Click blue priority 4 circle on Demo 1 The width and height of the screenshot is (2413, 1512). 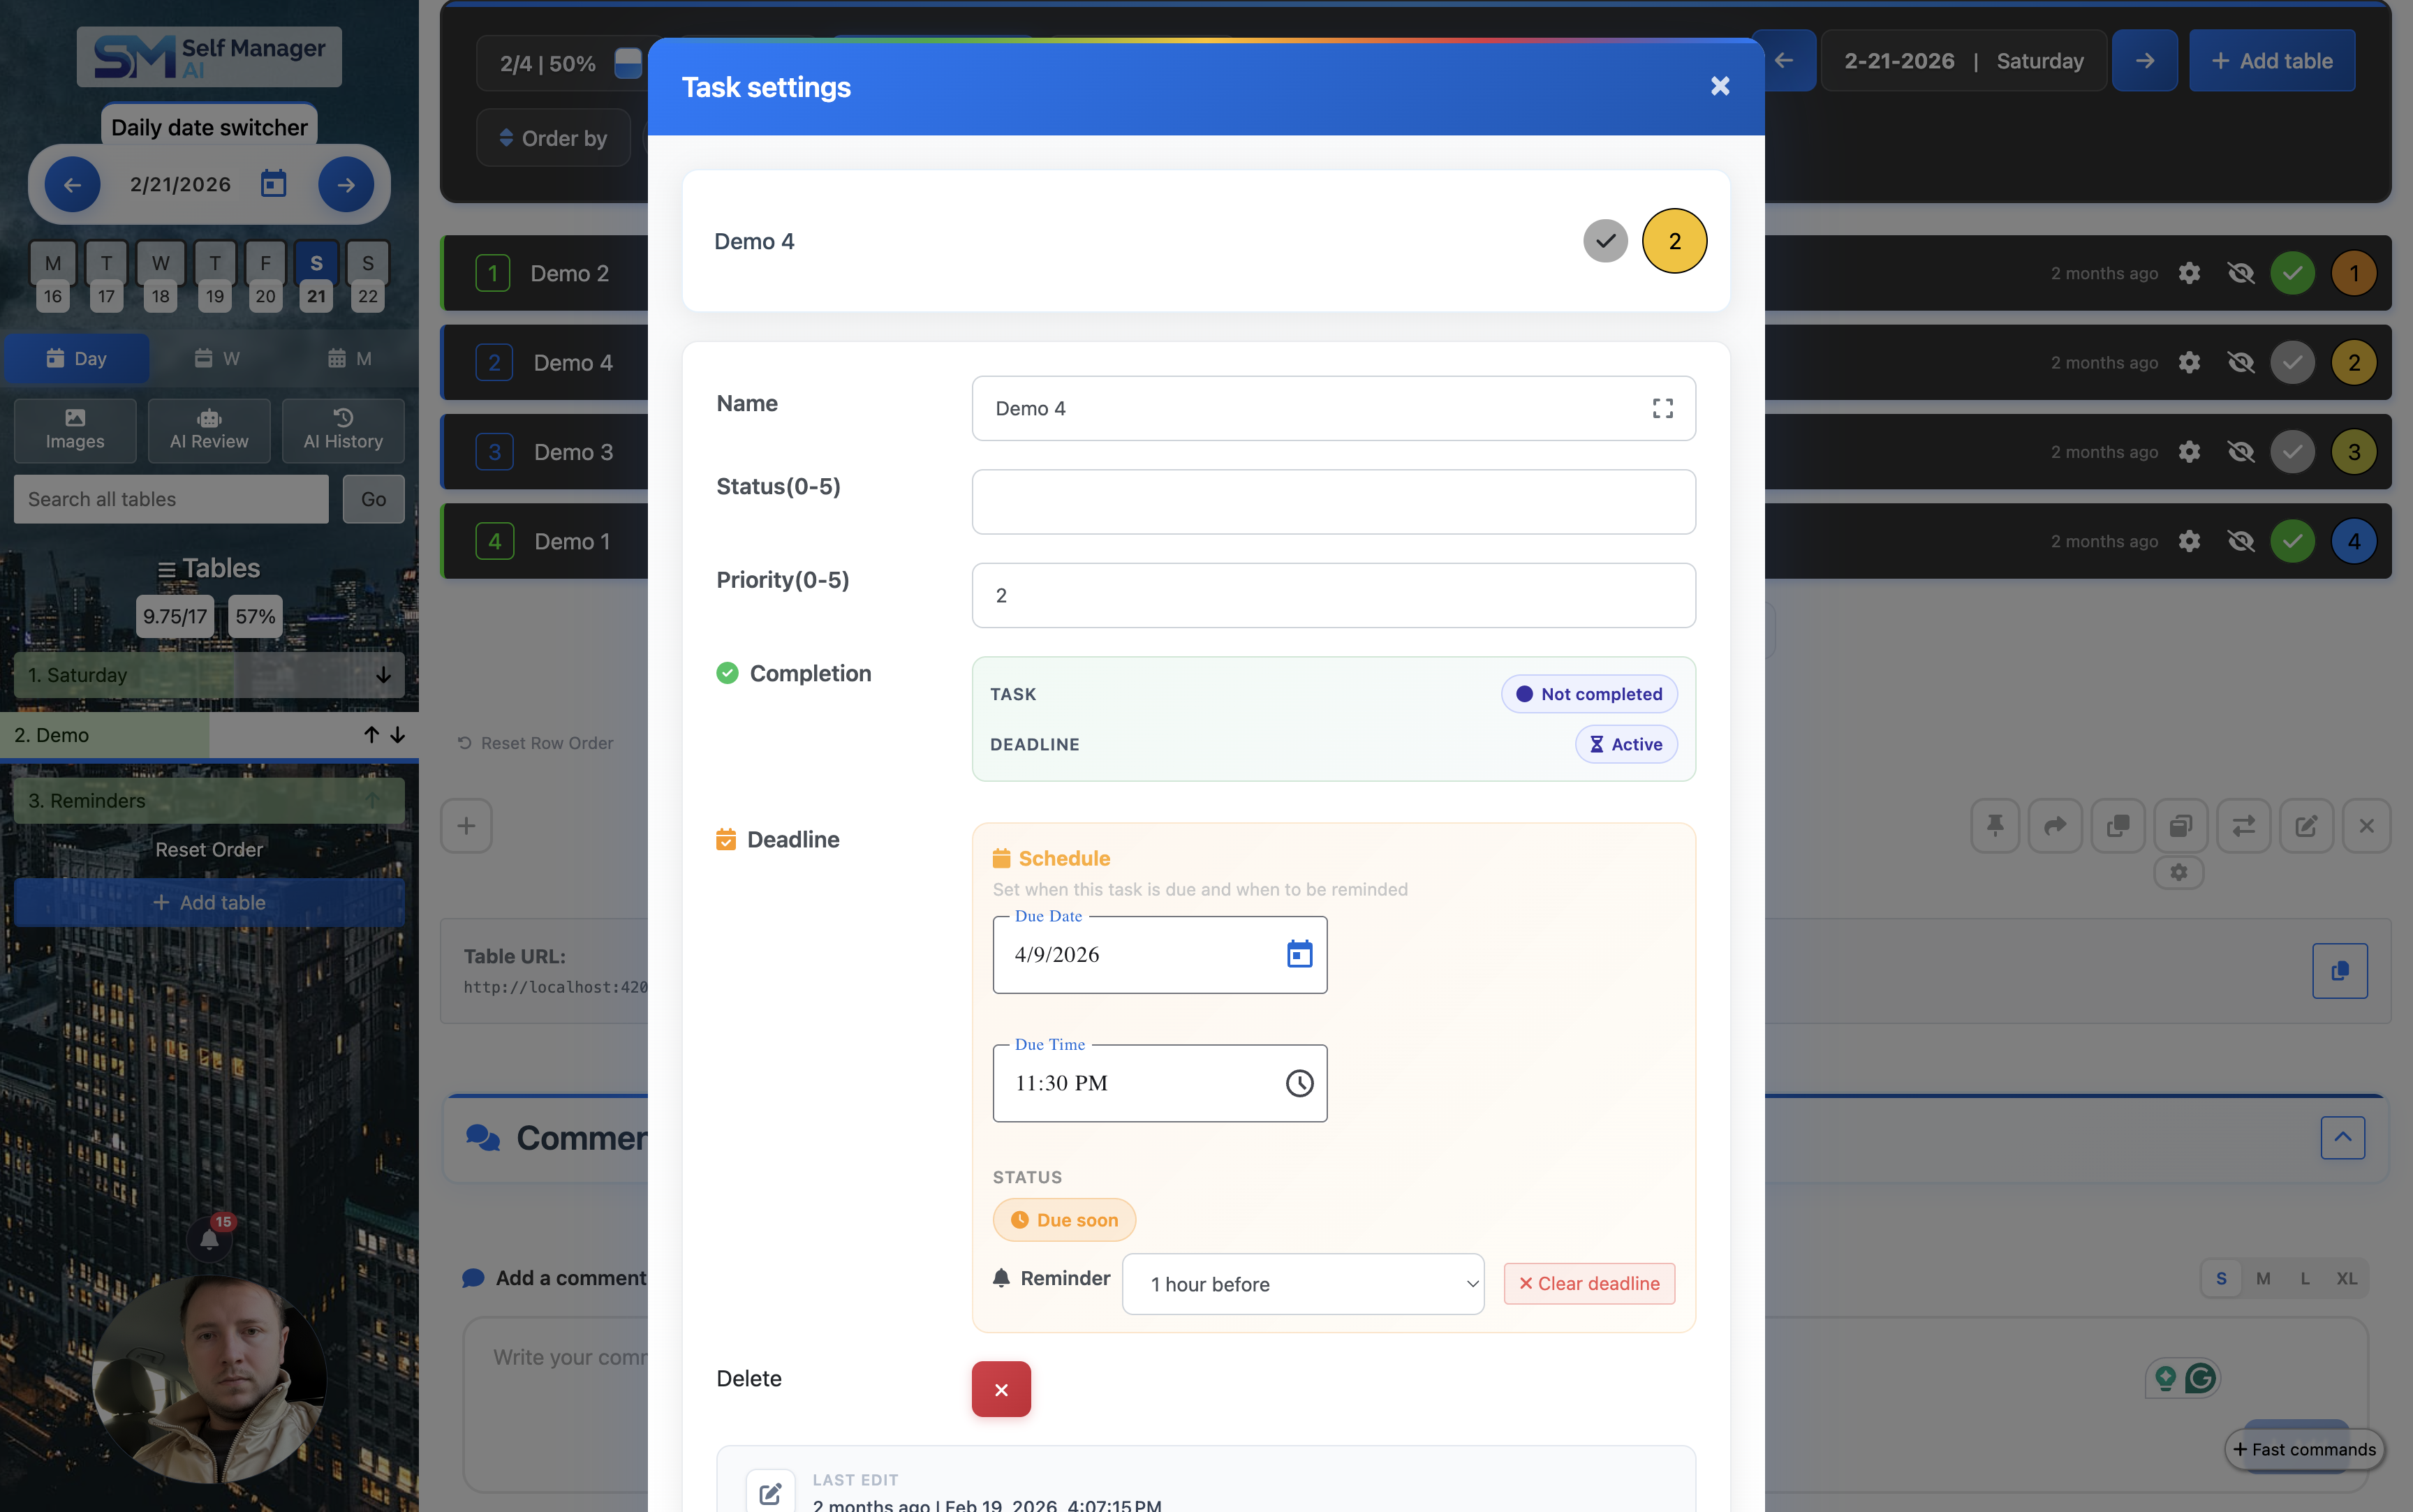tap(2353, 541)
